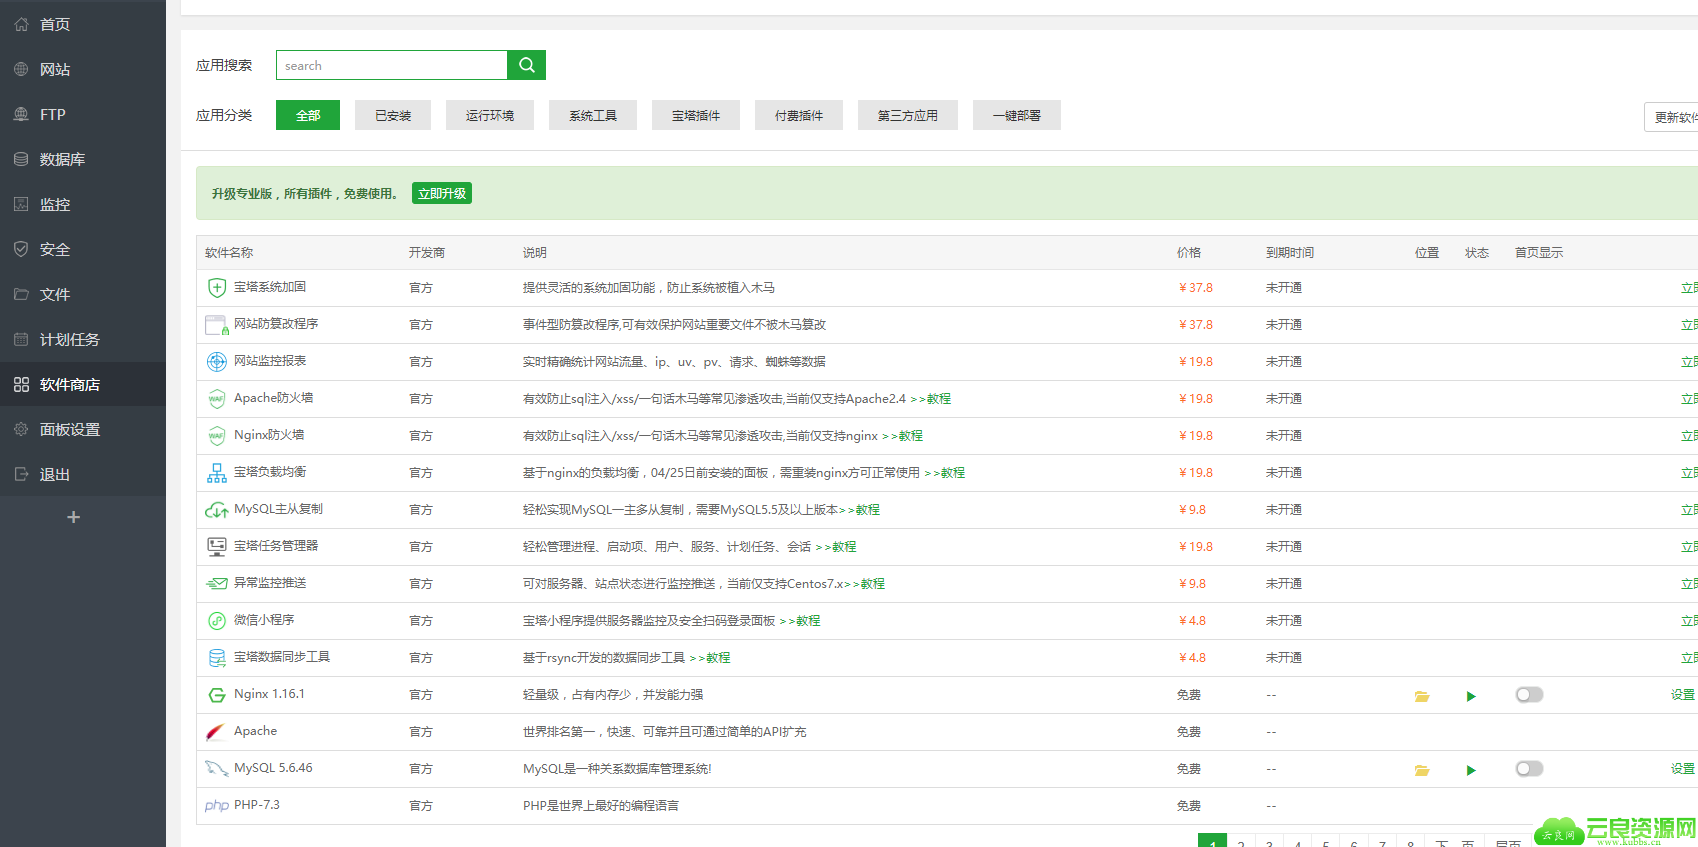Select the 第三方应用 category tab
The height and width of the screenshot is (847, 1698).
[x=908, y=115]
